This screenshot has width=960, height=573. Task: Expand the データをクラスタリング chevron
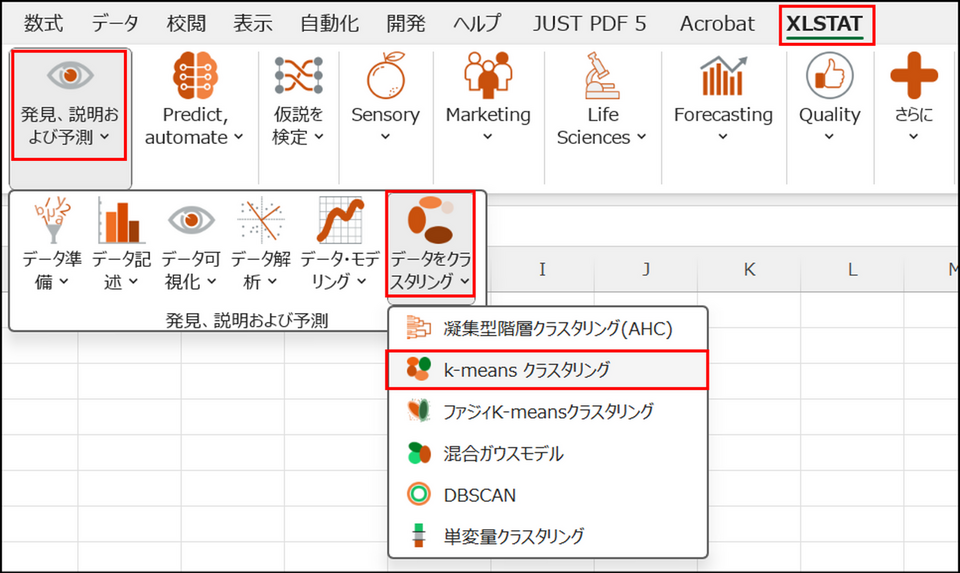pyautogui.click(x=465, y=282)
